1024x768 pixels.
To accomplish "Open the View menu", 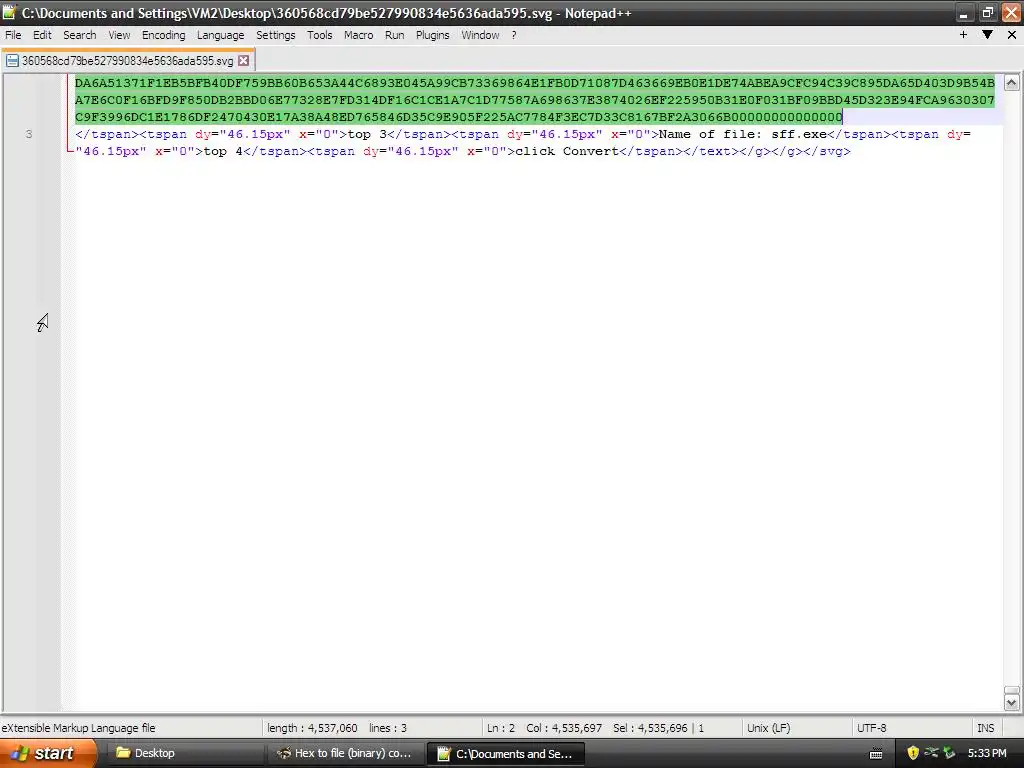I will (119, 35).
